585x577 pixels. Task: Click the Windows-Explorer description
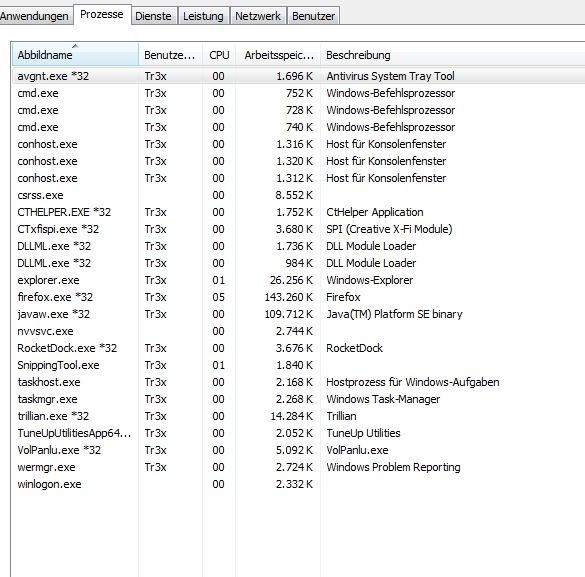point(369,280)
